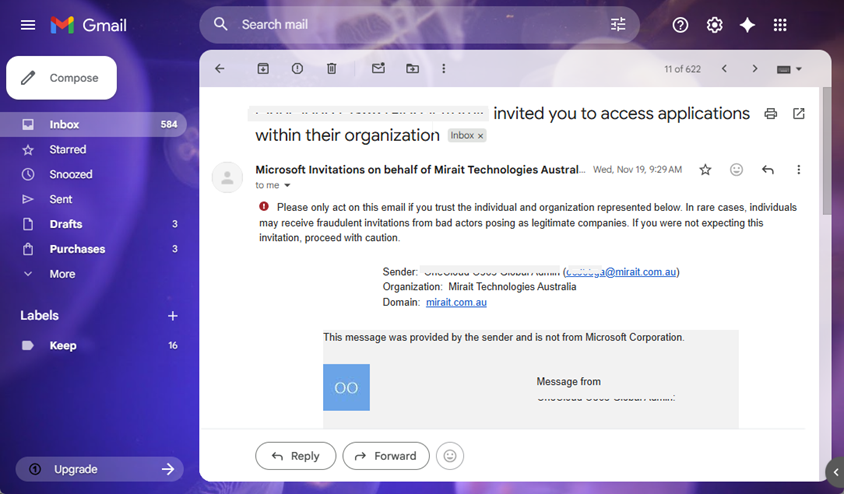Viewport: 844px width, 494px height.
Task: Report this email as spam
Action: click(297, 69)
